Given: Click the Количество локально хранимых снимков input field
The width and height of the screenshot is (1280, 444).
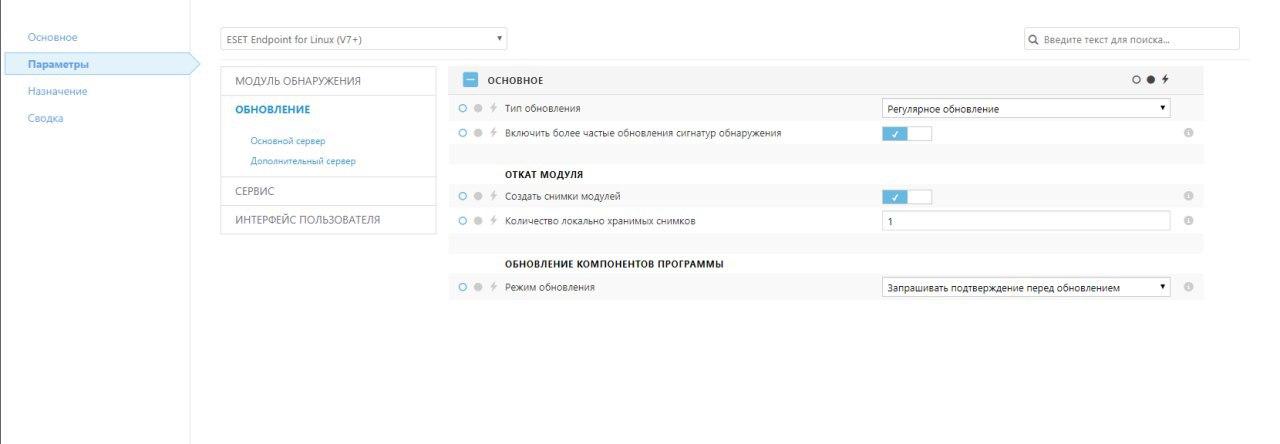Looking at the screenshot, I should click(x=1026, y=221).
